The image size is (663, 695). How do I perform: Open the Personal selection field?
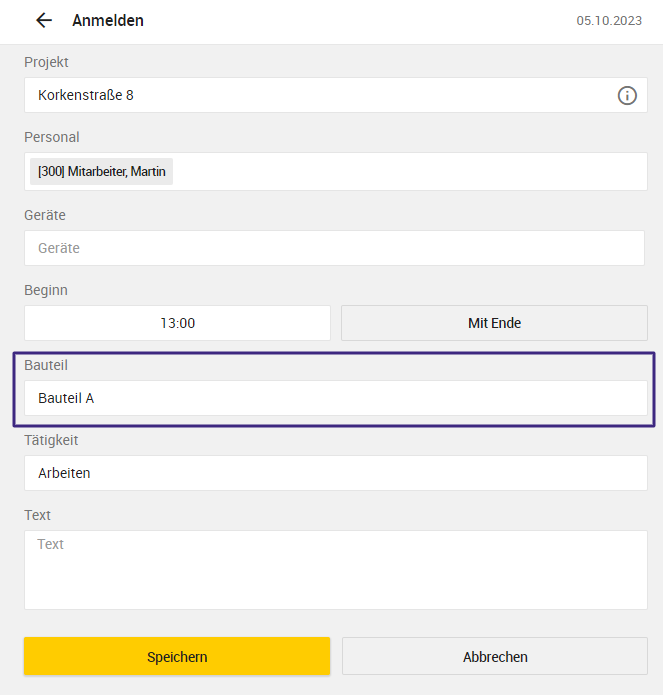(335, 172)
